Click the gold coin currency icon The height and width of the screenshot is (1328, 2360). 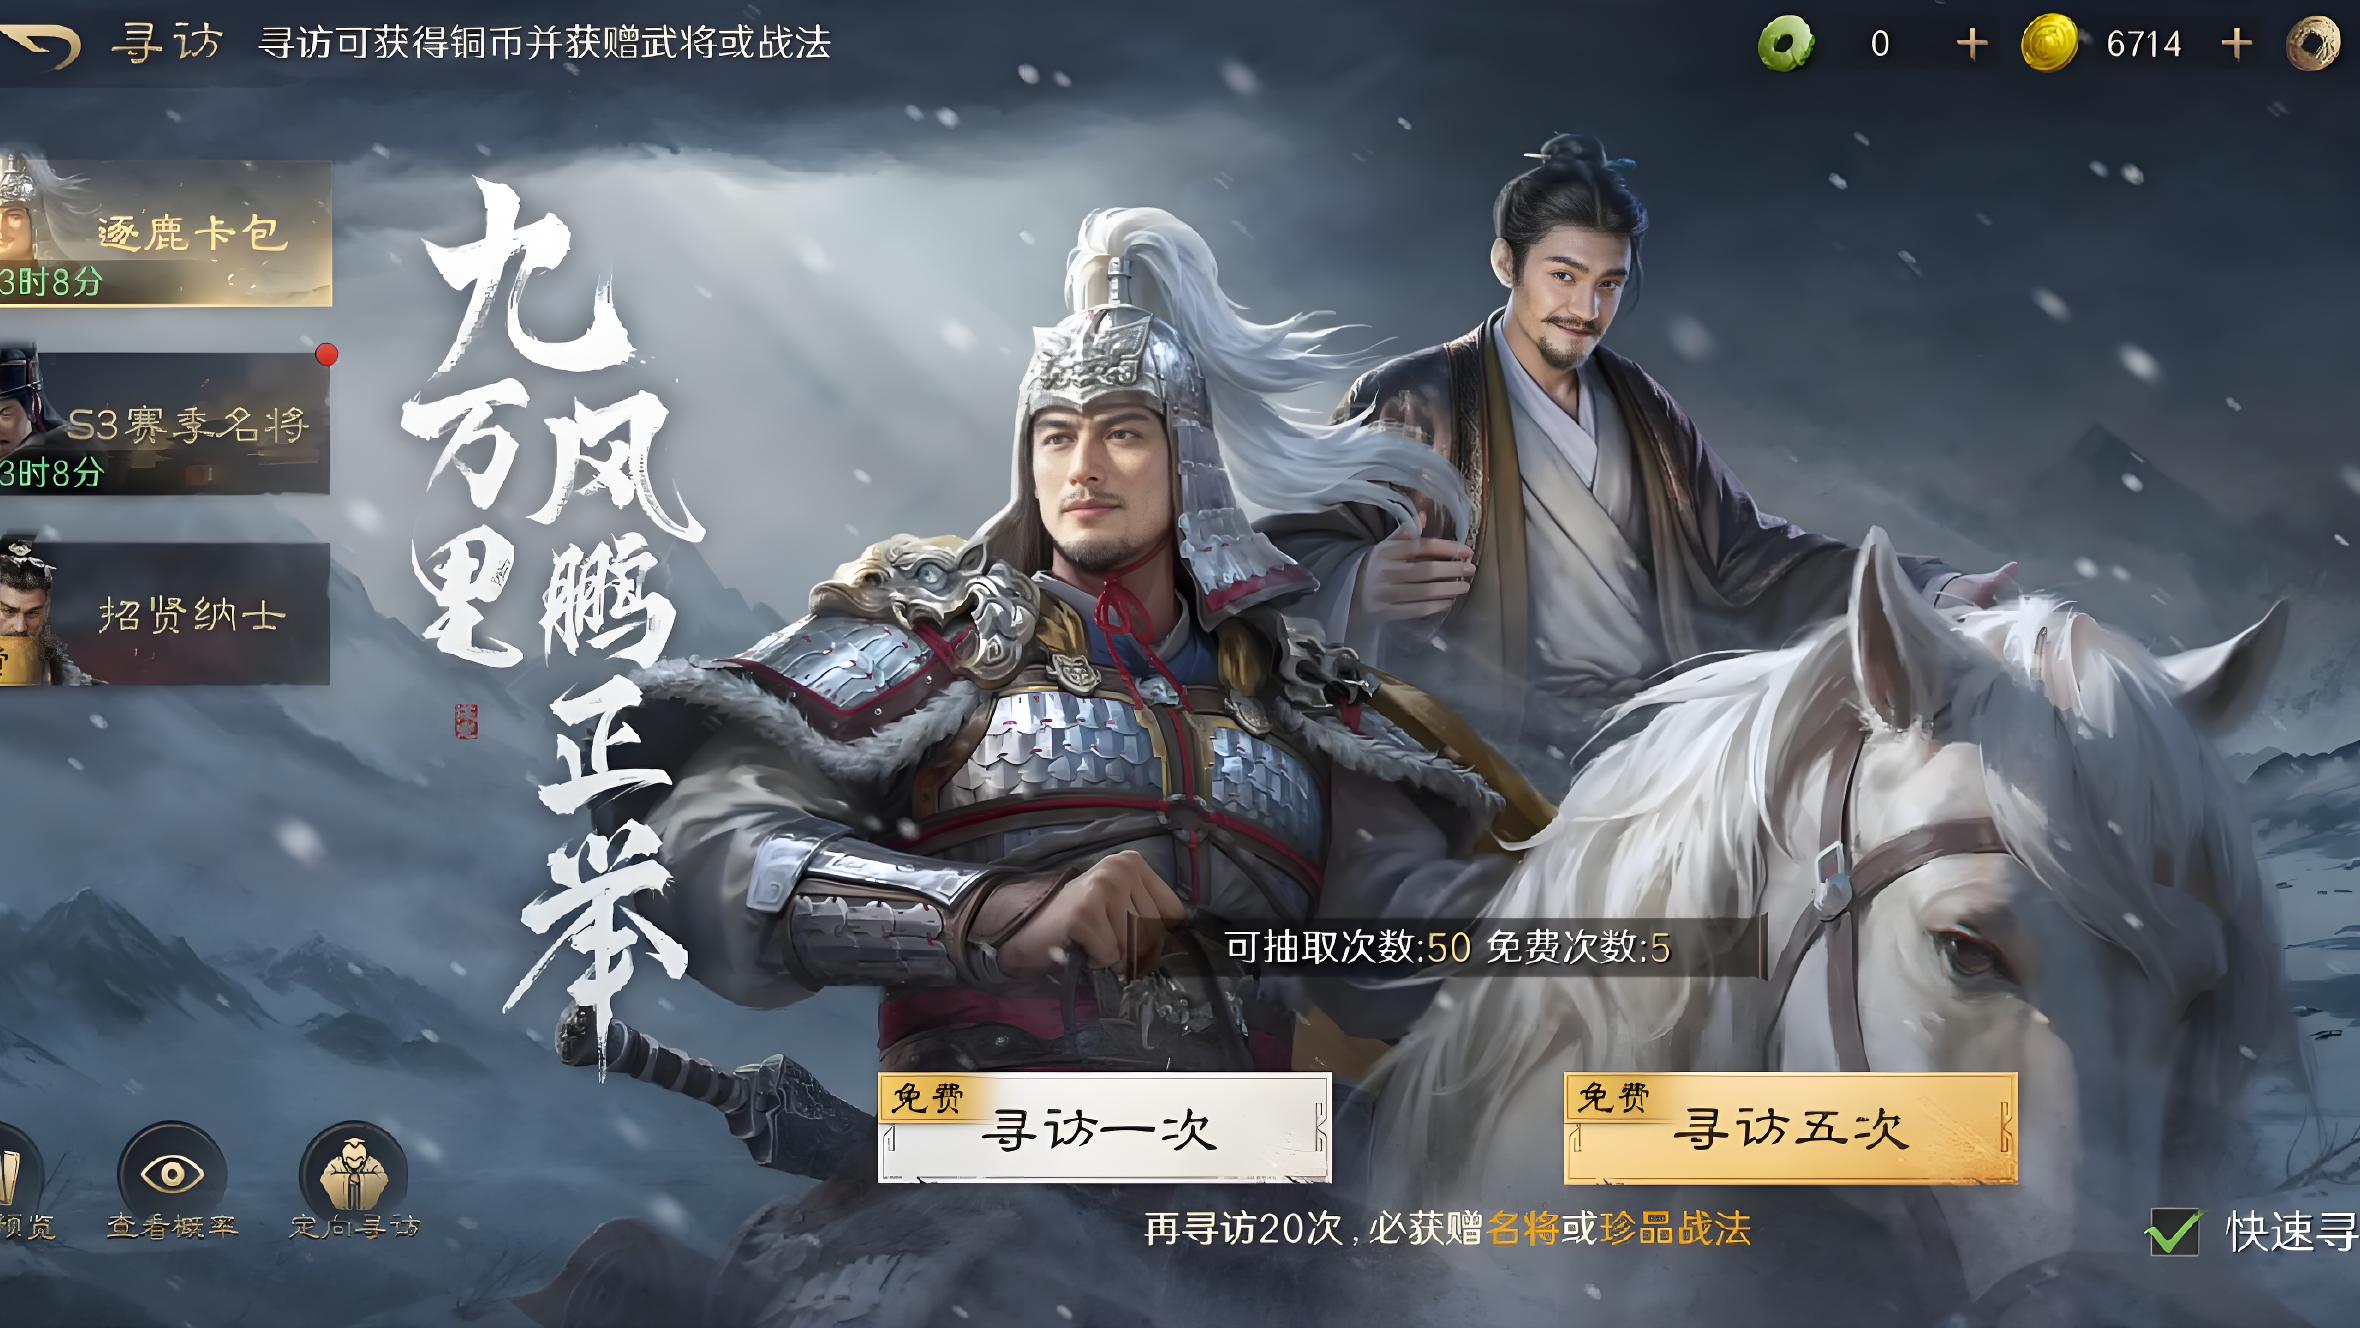point(2049,44)
